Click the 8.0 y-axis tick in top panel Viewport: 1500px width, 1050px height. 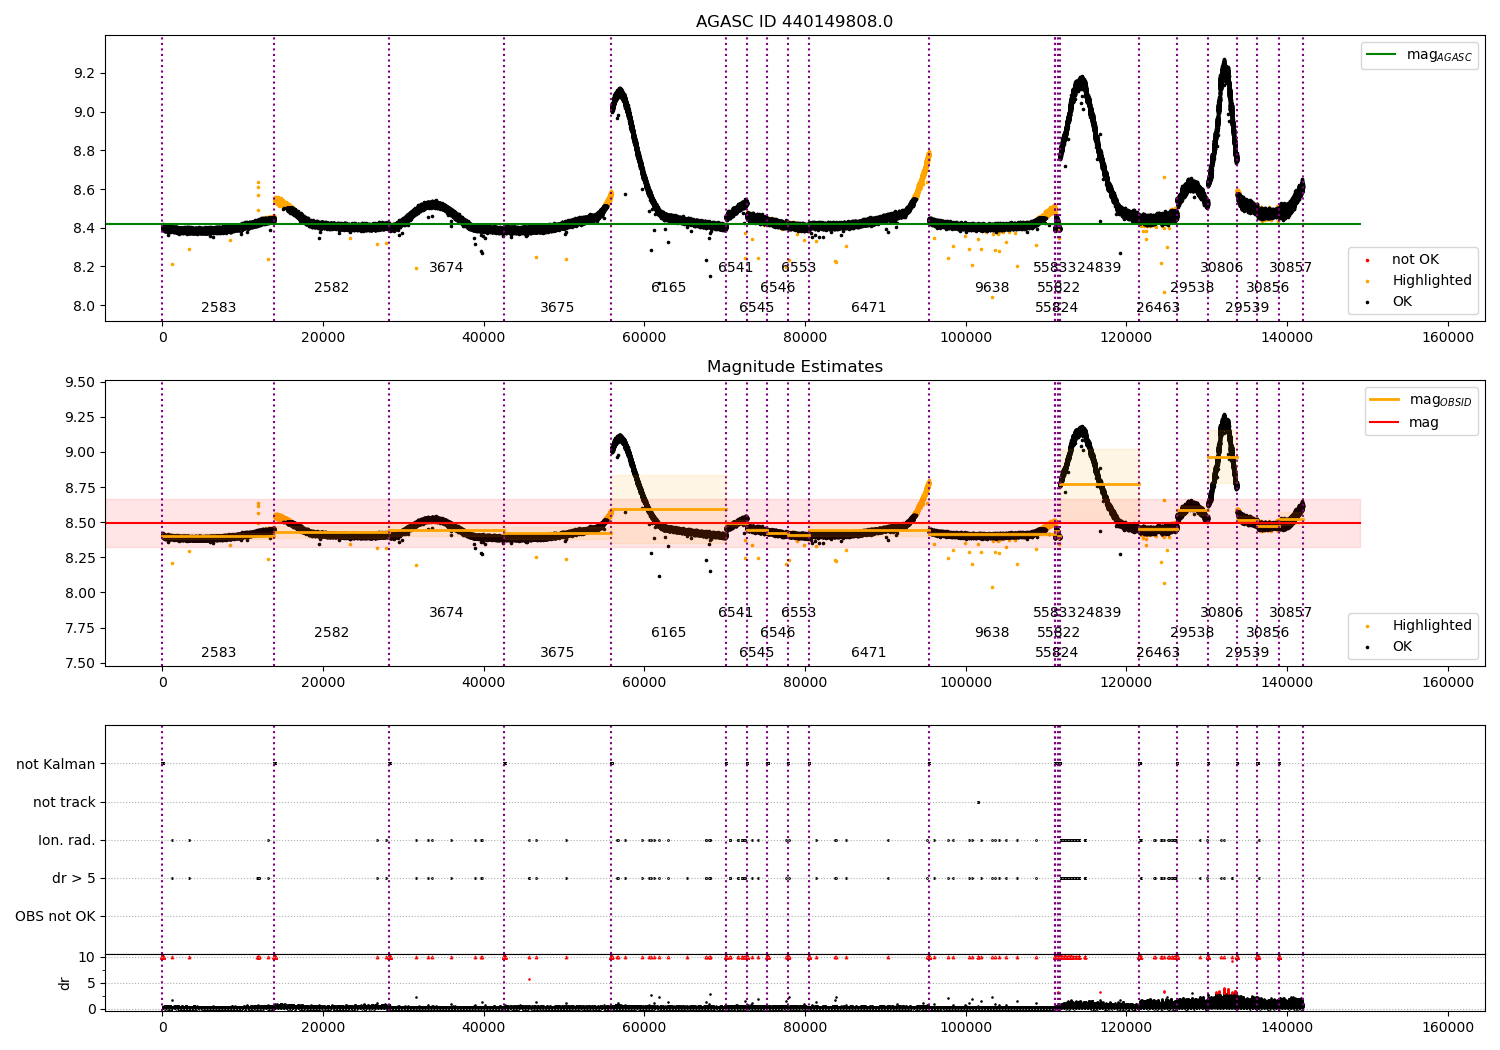click(x=84, y=306)
